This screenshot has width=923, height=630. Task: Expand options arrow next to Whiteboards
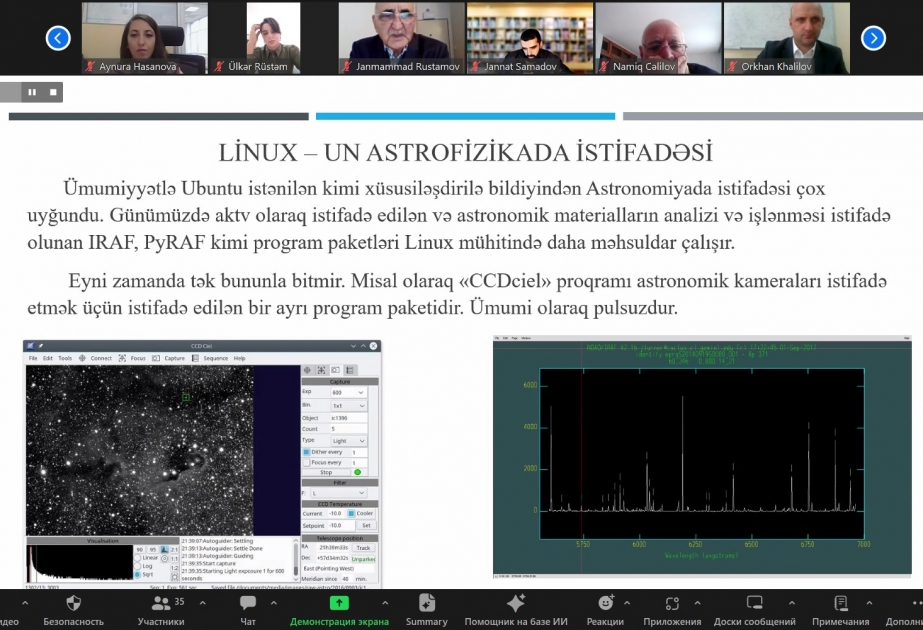click(x=792, y=603)
